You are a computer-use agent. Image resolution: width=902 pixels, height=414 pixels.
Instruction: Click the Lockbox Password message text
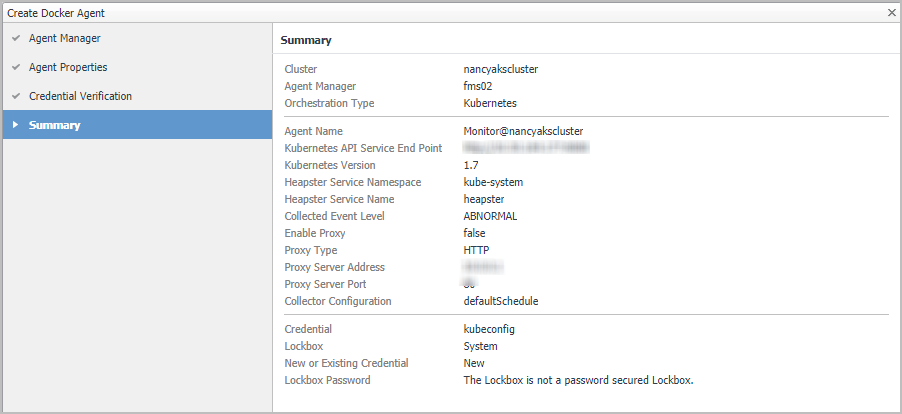[x=578, y=381]
